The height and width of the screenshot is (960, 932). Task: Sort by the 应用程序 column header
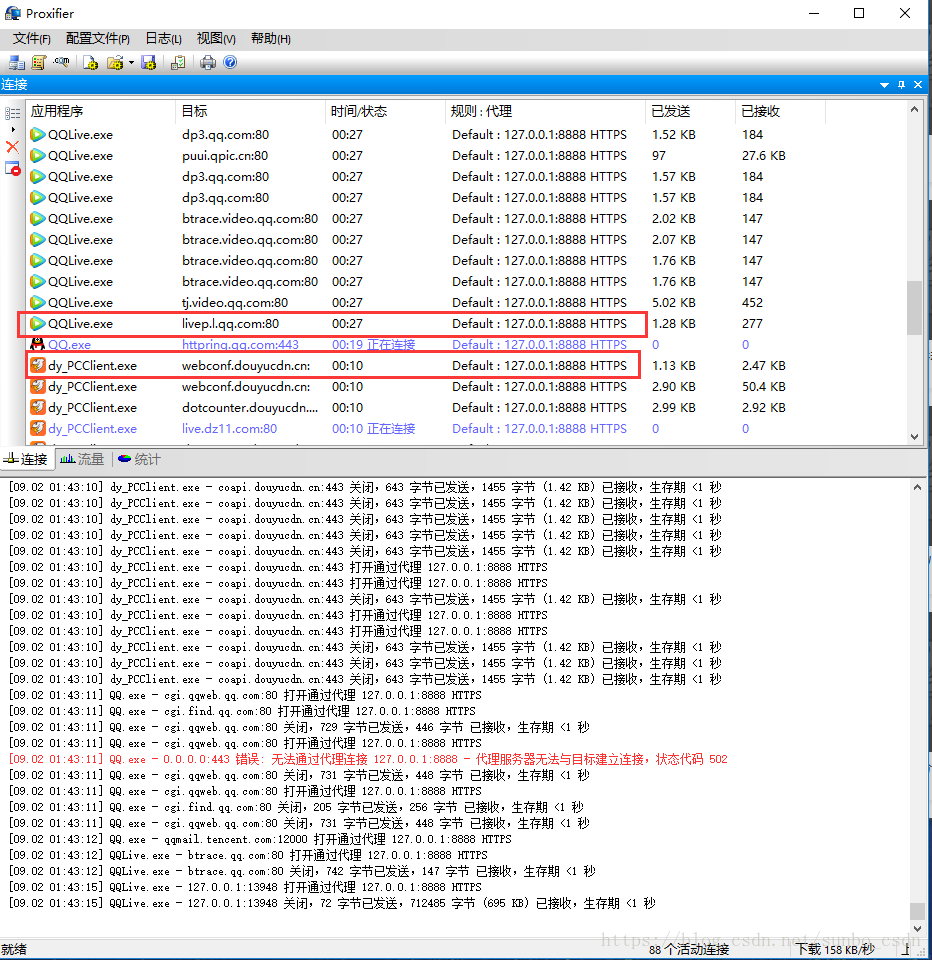point(101,111)
